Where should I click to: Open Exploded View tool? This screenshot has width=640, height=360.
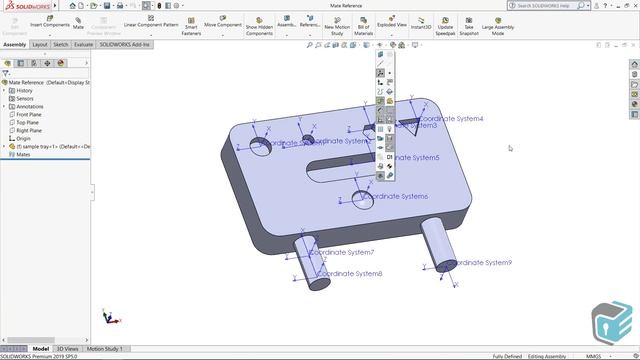point(392,21)
